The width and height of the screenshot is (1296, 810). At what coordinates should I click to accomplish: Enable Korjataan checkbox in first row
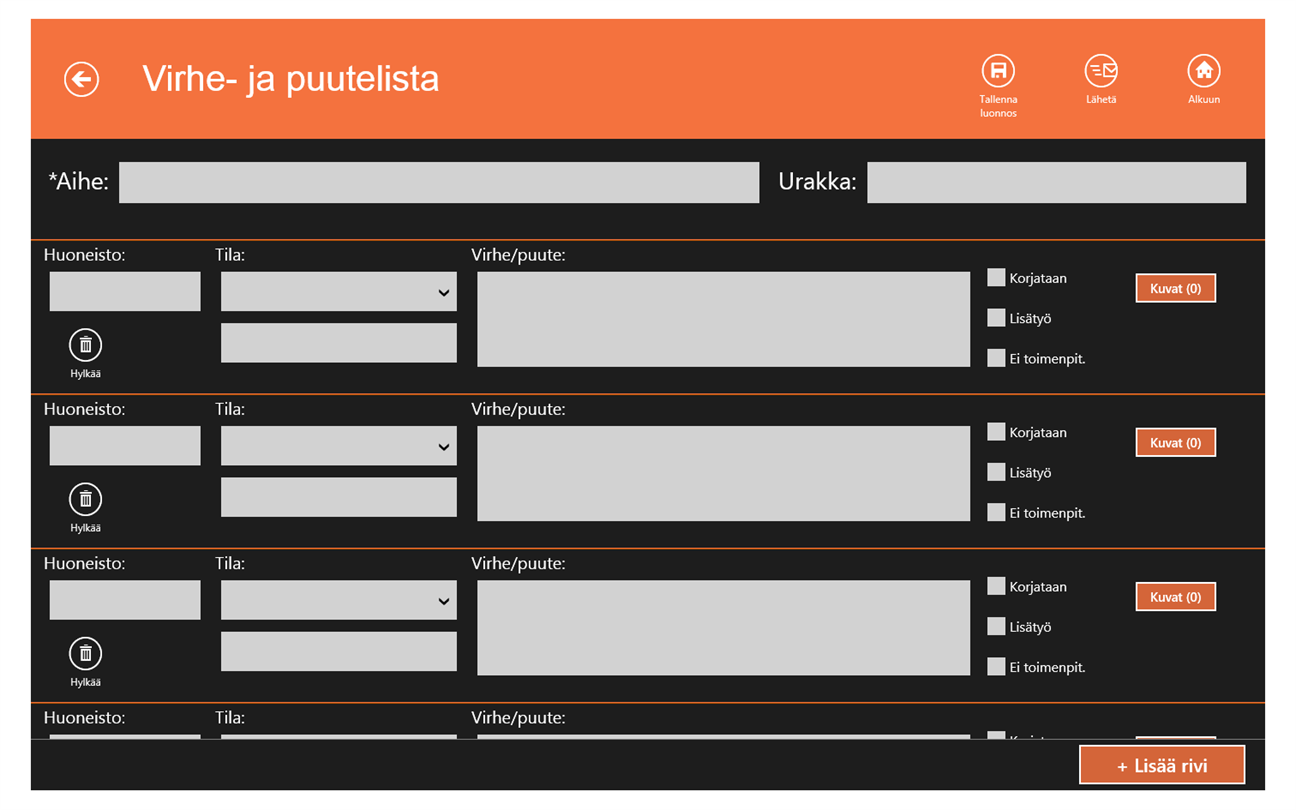pyautogui.click(x=996, y=278)
